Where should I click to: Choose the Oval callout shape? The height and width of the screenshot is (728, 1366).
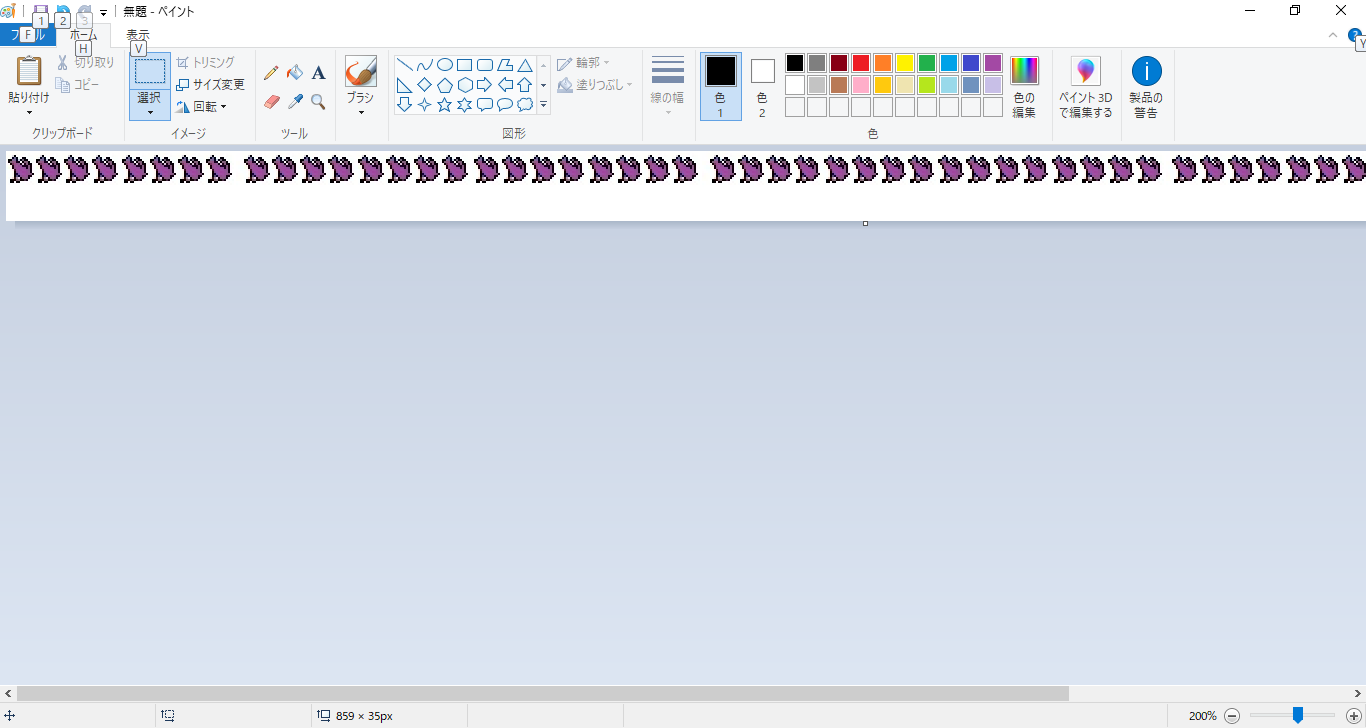click(x=505, y=104)
